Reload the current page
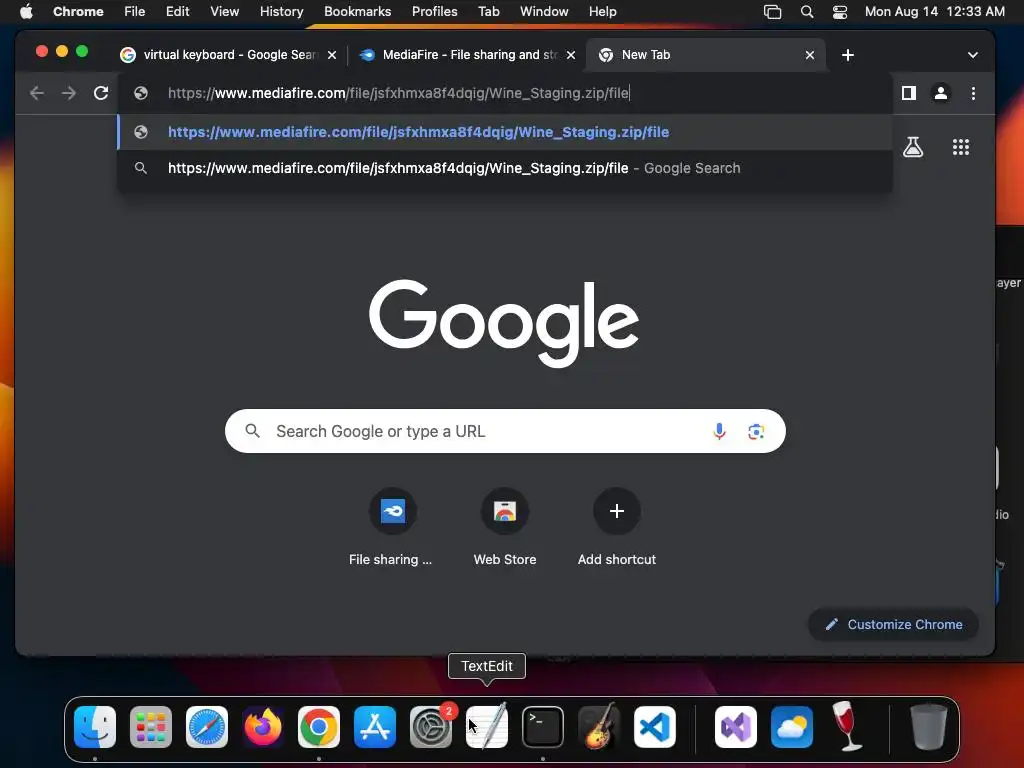 click(101, 93)
